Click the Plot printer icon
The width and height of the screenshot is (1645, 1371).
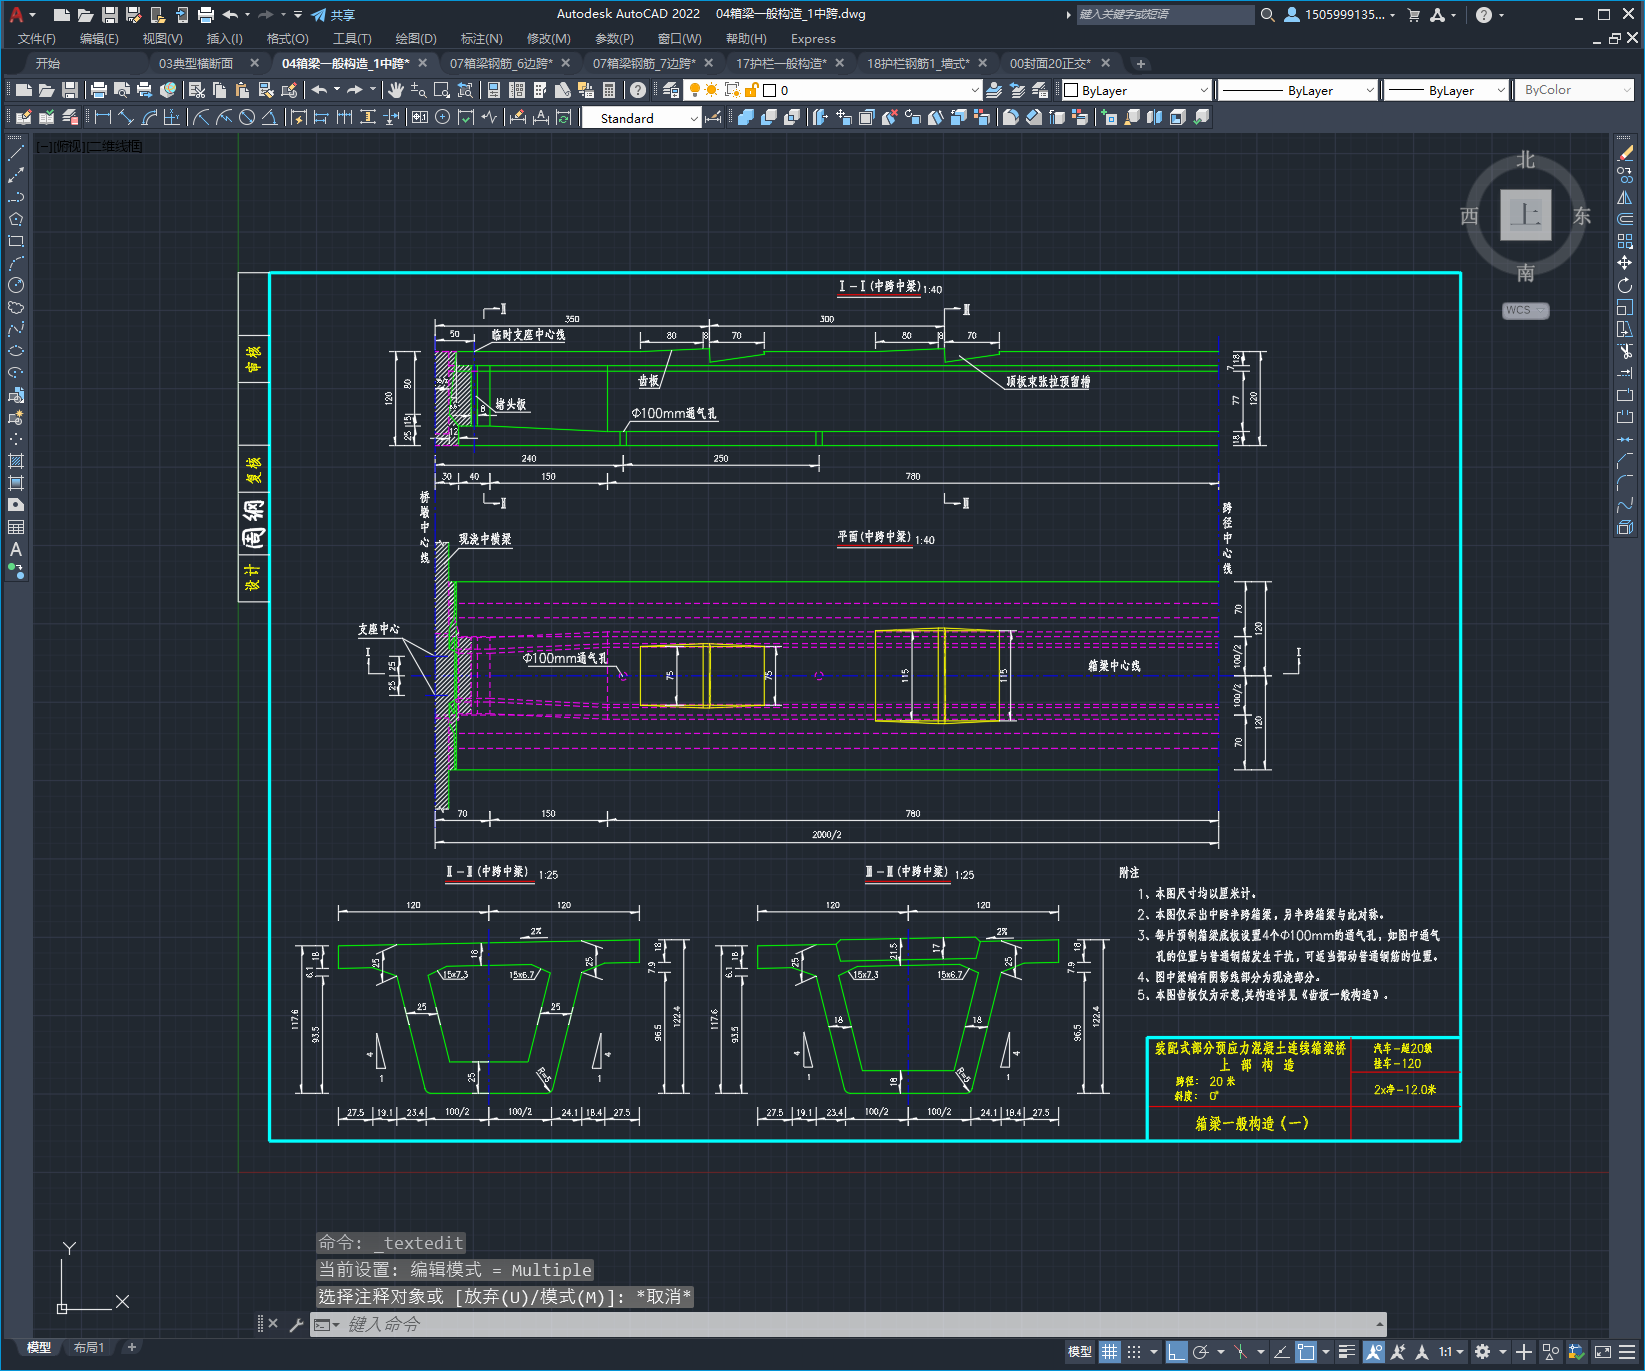(99, 90)
